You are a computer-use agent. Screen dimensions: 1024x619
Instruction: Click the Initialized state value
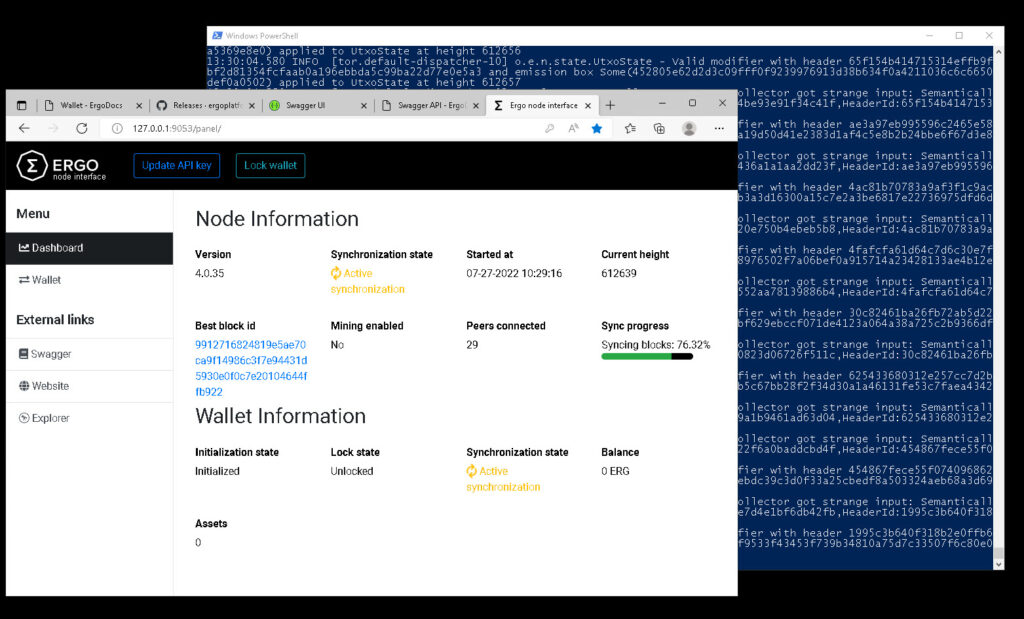click(x=217, y=471)
